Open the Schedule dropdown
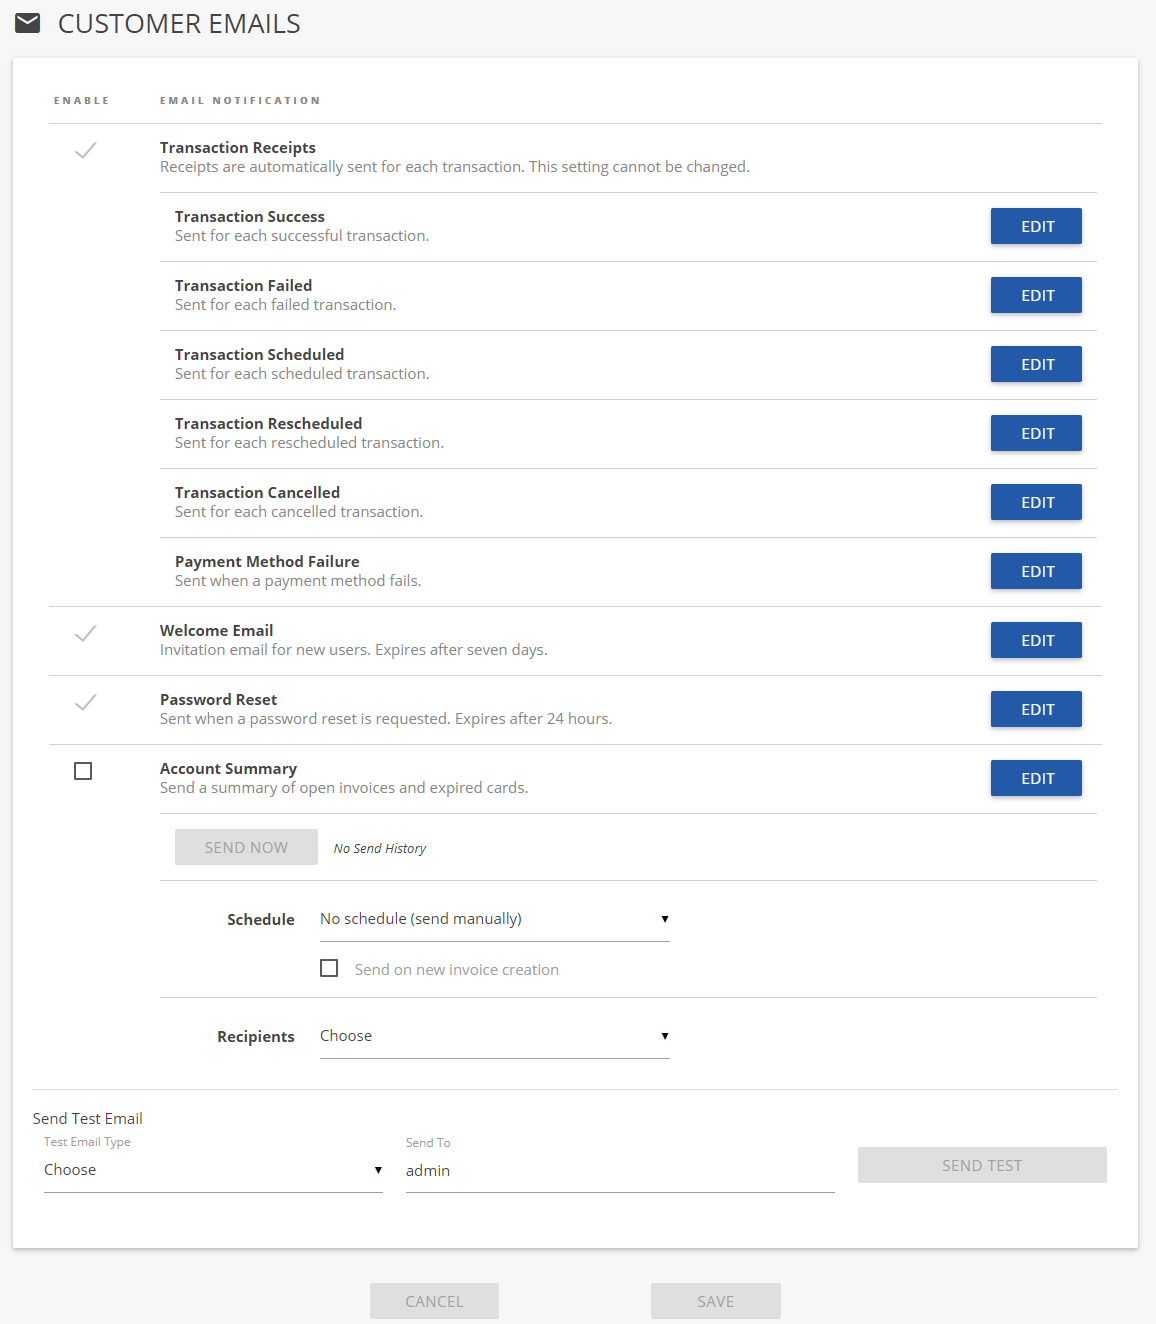Image resolution: width=1156 pixels, height=1324 pixels. click(494, 919)
